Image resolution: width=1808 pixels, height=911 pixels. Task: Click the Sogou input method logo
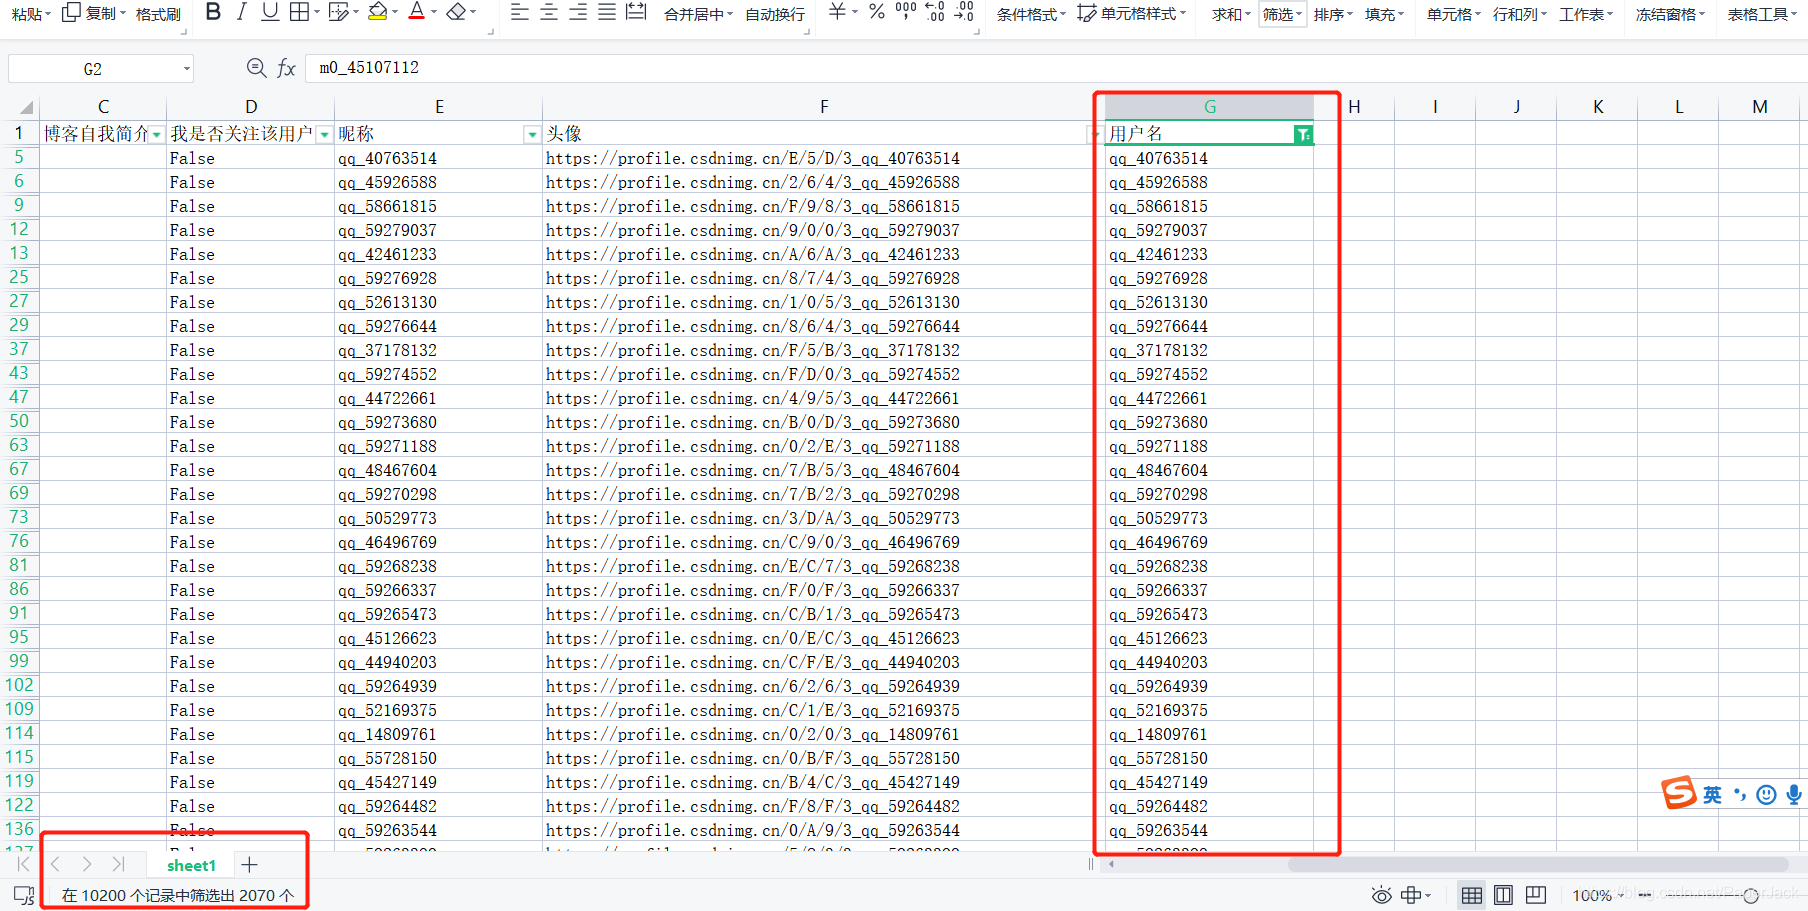tap(1679, 793)
